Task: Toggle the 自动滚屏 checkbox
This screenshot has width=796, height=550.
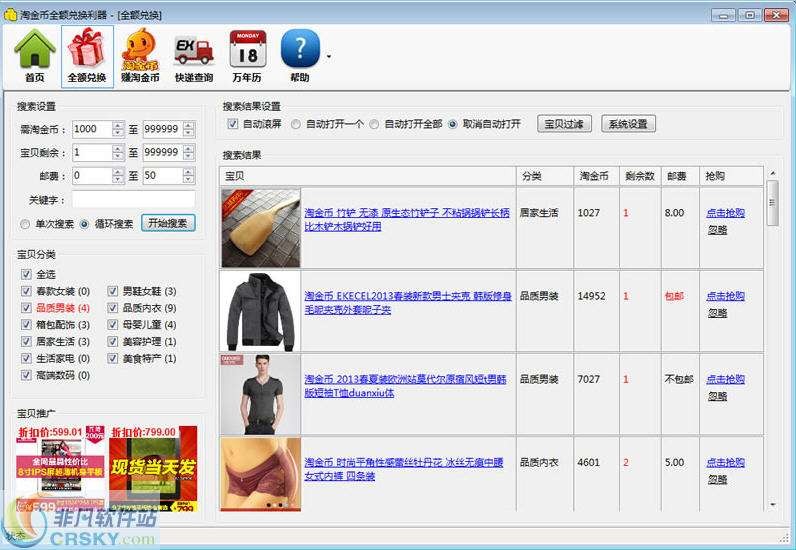Action: pyautogui.click(x=233, y=123)
